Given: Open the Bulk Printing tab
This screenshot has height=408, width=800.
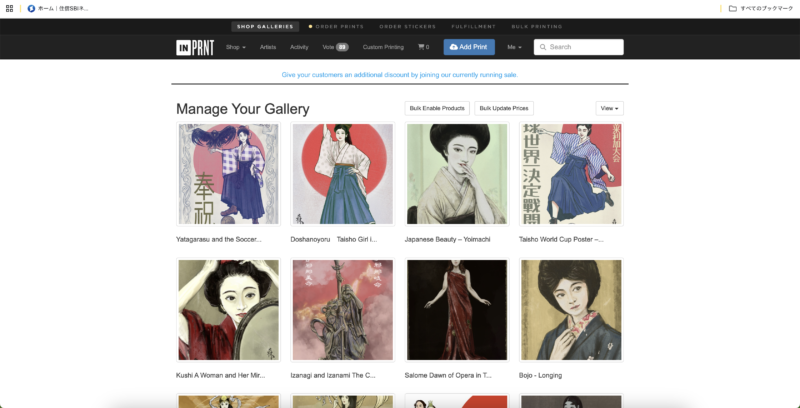Looking at the screenshot, I should (x=537, y=27).
